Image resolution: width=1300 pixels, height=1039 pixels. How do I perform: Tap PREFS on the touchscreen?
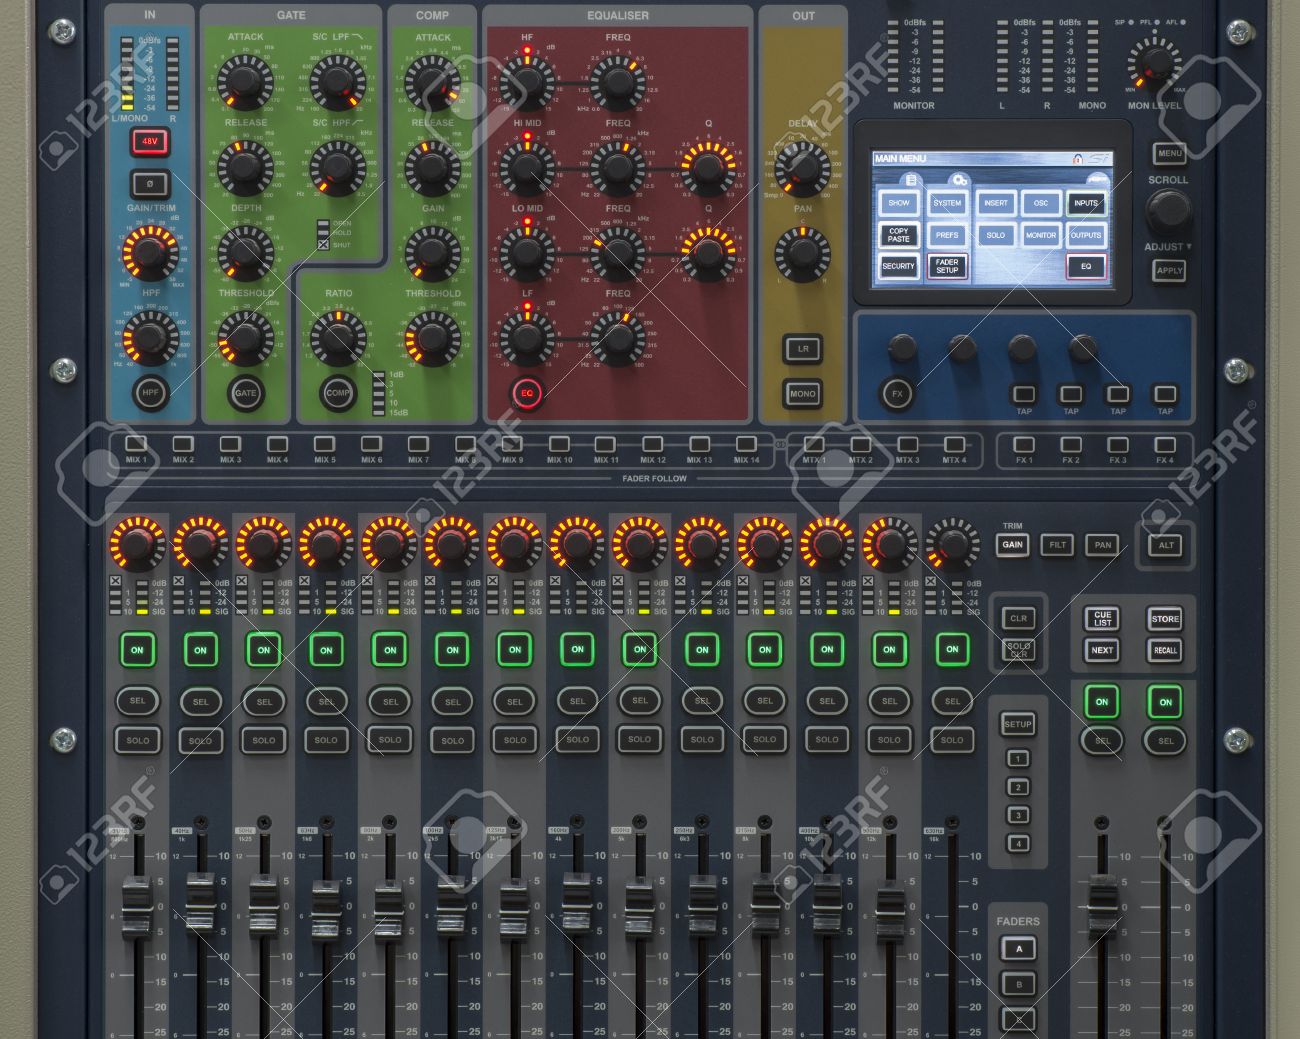[947, 235]
